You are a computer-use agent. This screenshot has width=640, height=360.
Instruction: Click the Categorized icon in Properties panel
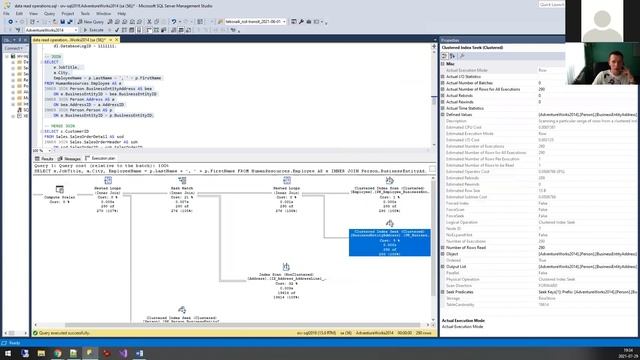pos(444,56)
